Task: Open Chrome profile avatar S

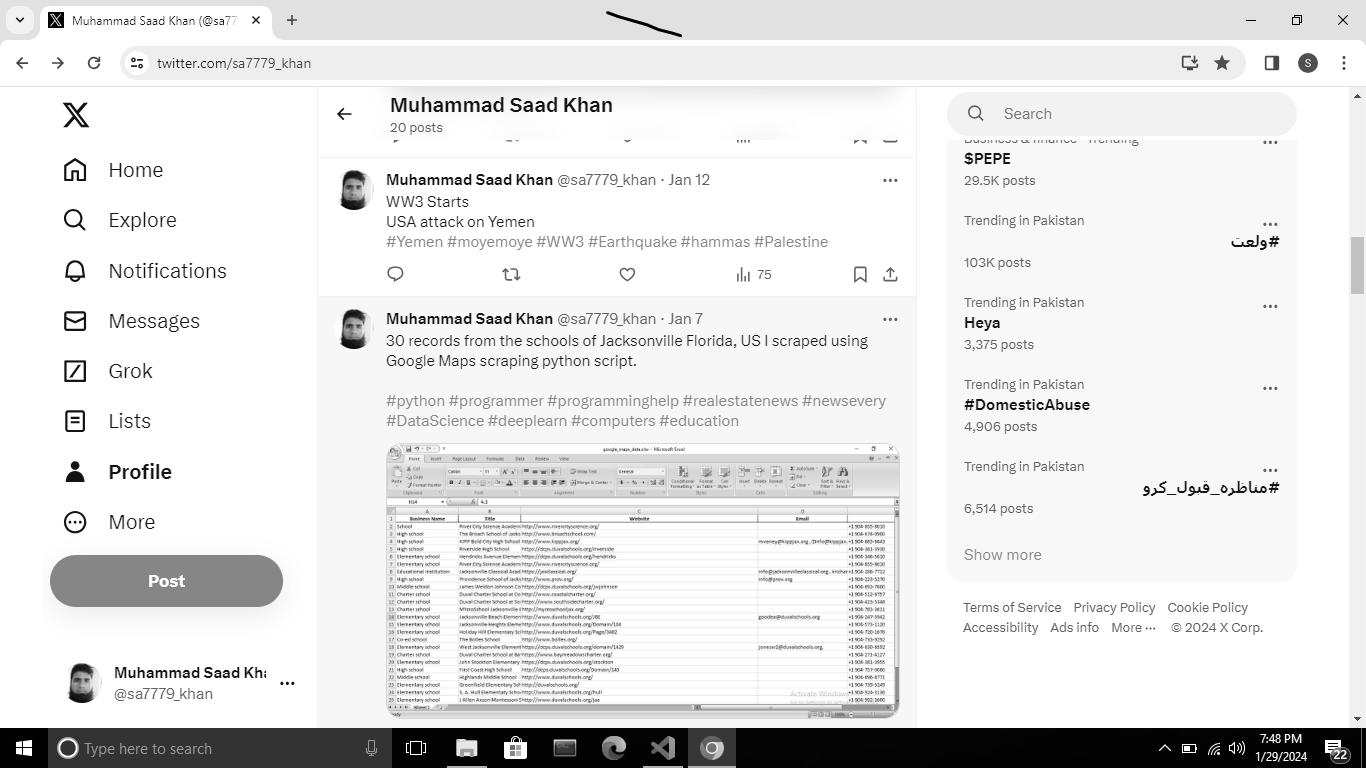Action: pyautogui.click(x=1308, y=63)
